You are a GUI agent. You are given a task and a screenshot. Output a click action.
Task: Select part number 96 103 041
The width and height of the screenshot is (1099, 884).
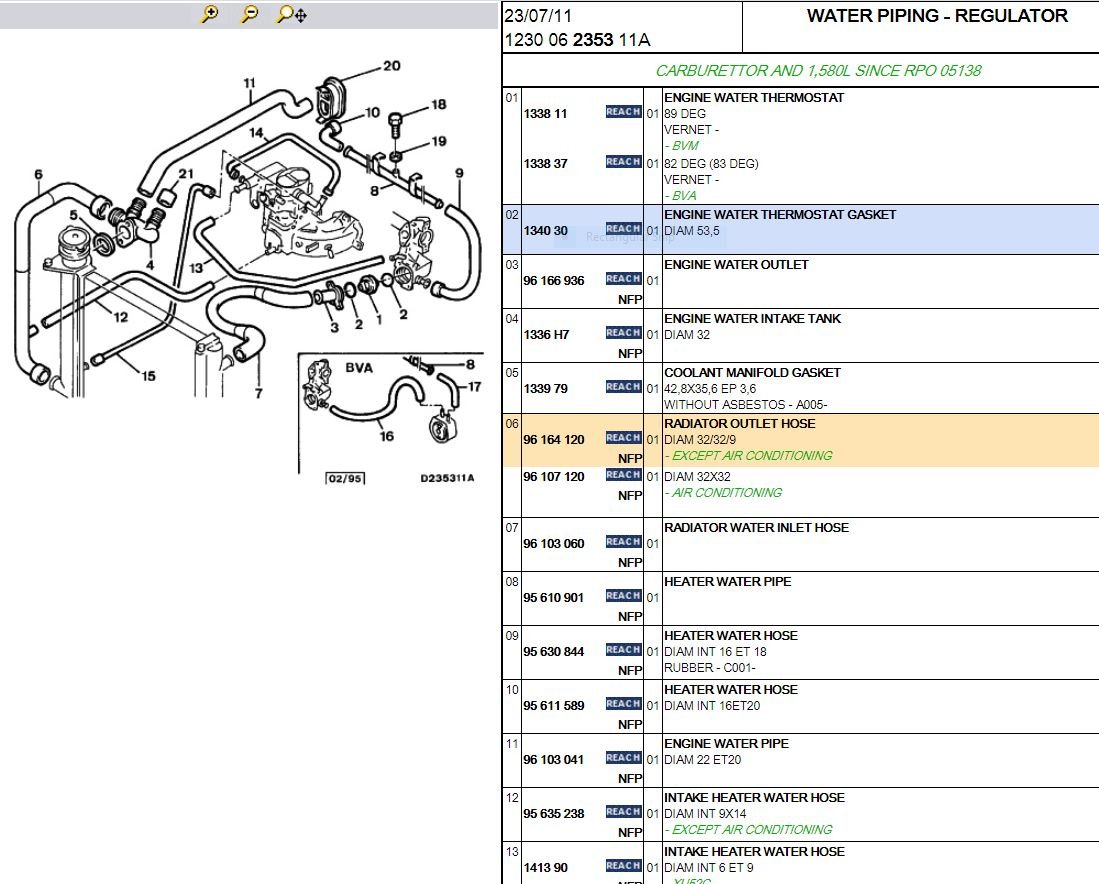(554, 759)
